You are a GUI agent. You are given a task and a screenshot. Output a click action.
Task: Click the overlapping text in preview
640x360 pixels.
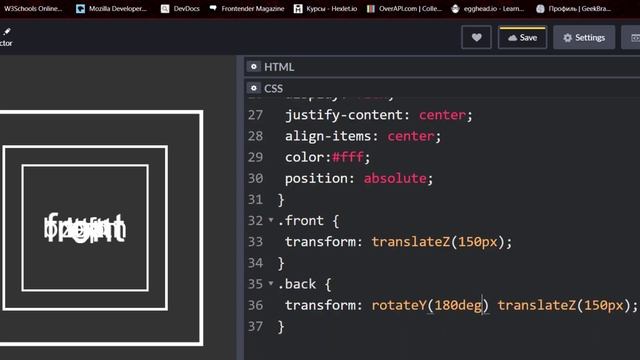click(85, 228)
